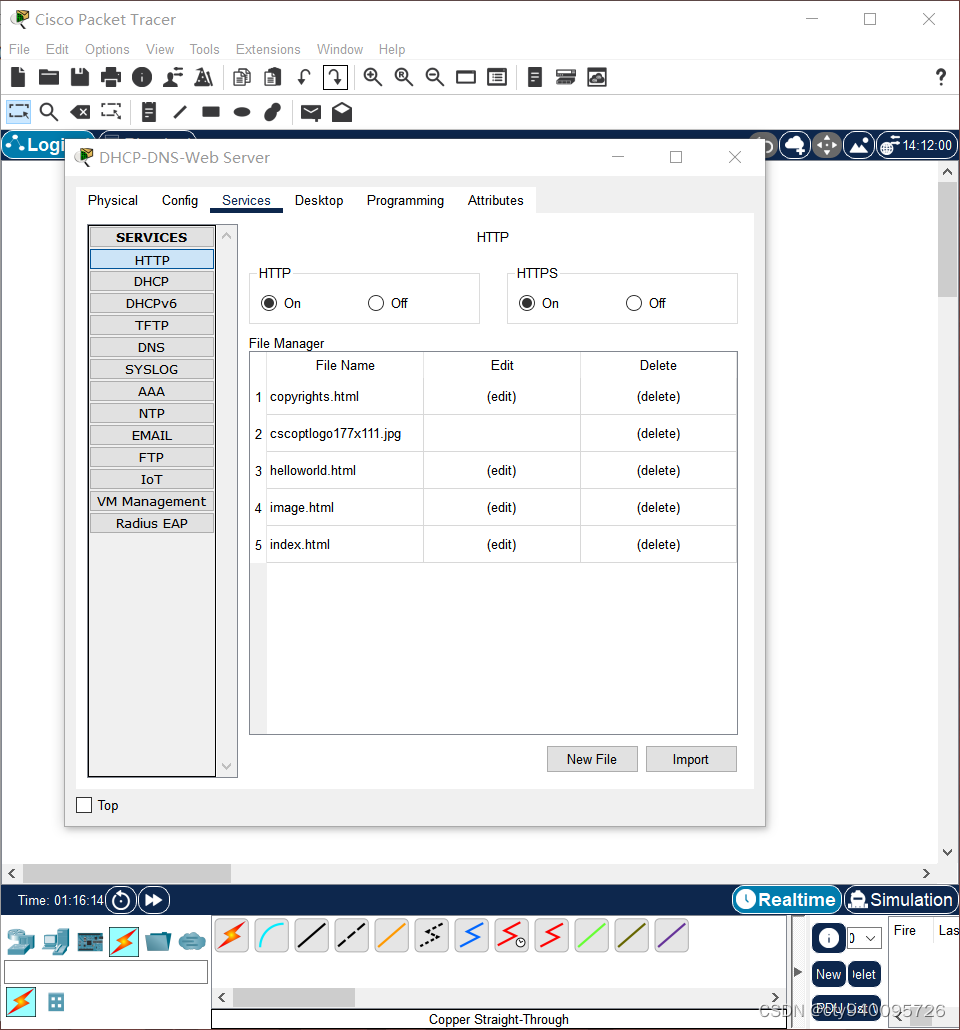960x1030 pixels.
Task: Open Network Information icon
Action: point(142,78)
